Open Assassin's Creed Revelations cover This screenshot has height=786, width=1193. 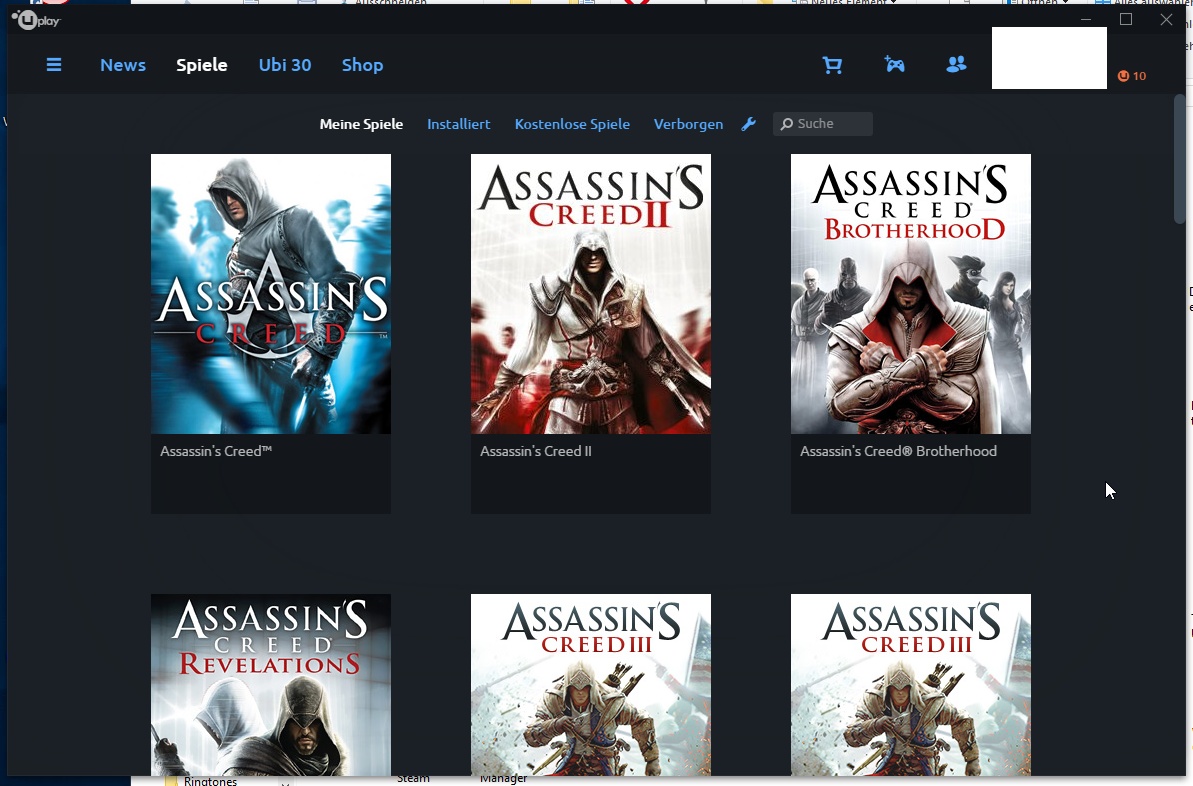point(271,685)
